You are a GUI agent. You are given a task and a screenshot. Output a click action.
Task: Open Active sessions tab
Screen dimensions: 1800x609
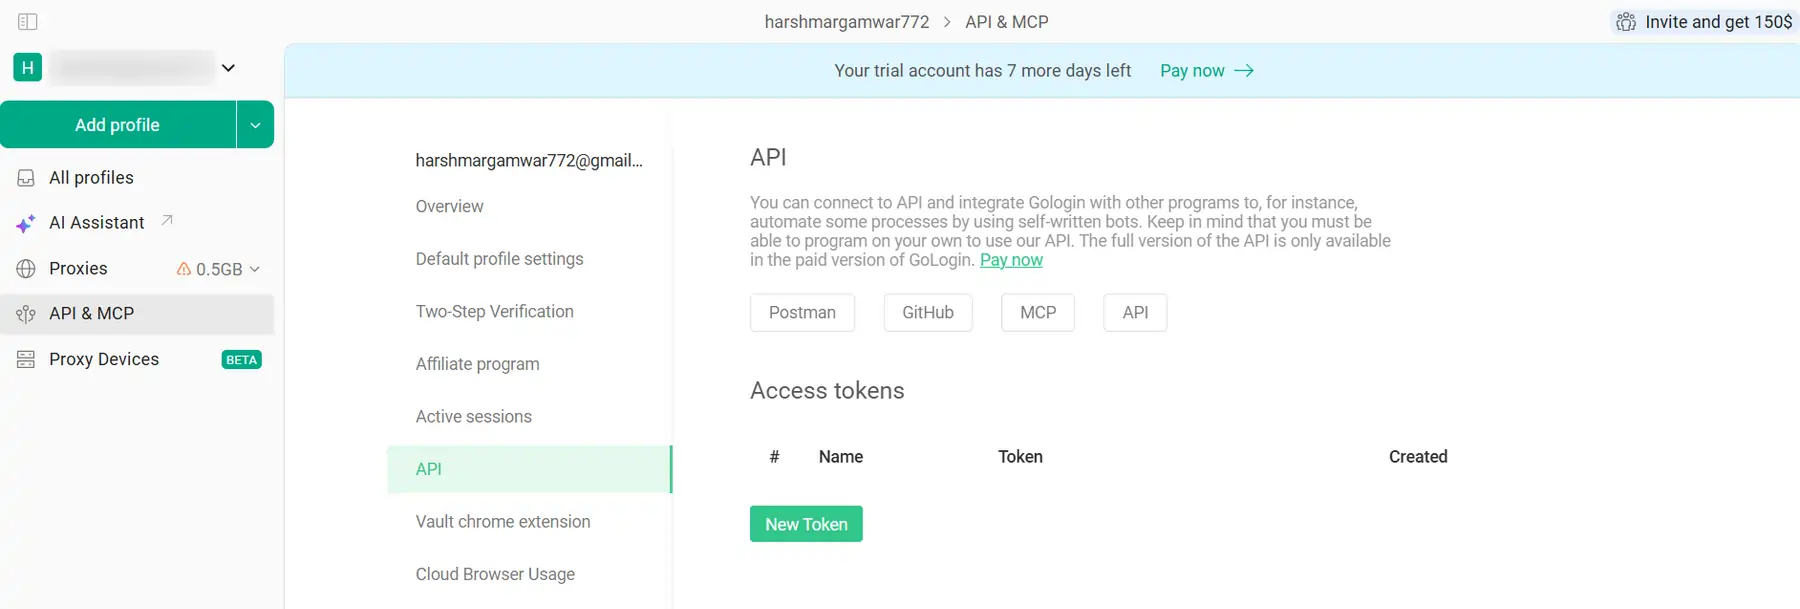pos(474,416)
